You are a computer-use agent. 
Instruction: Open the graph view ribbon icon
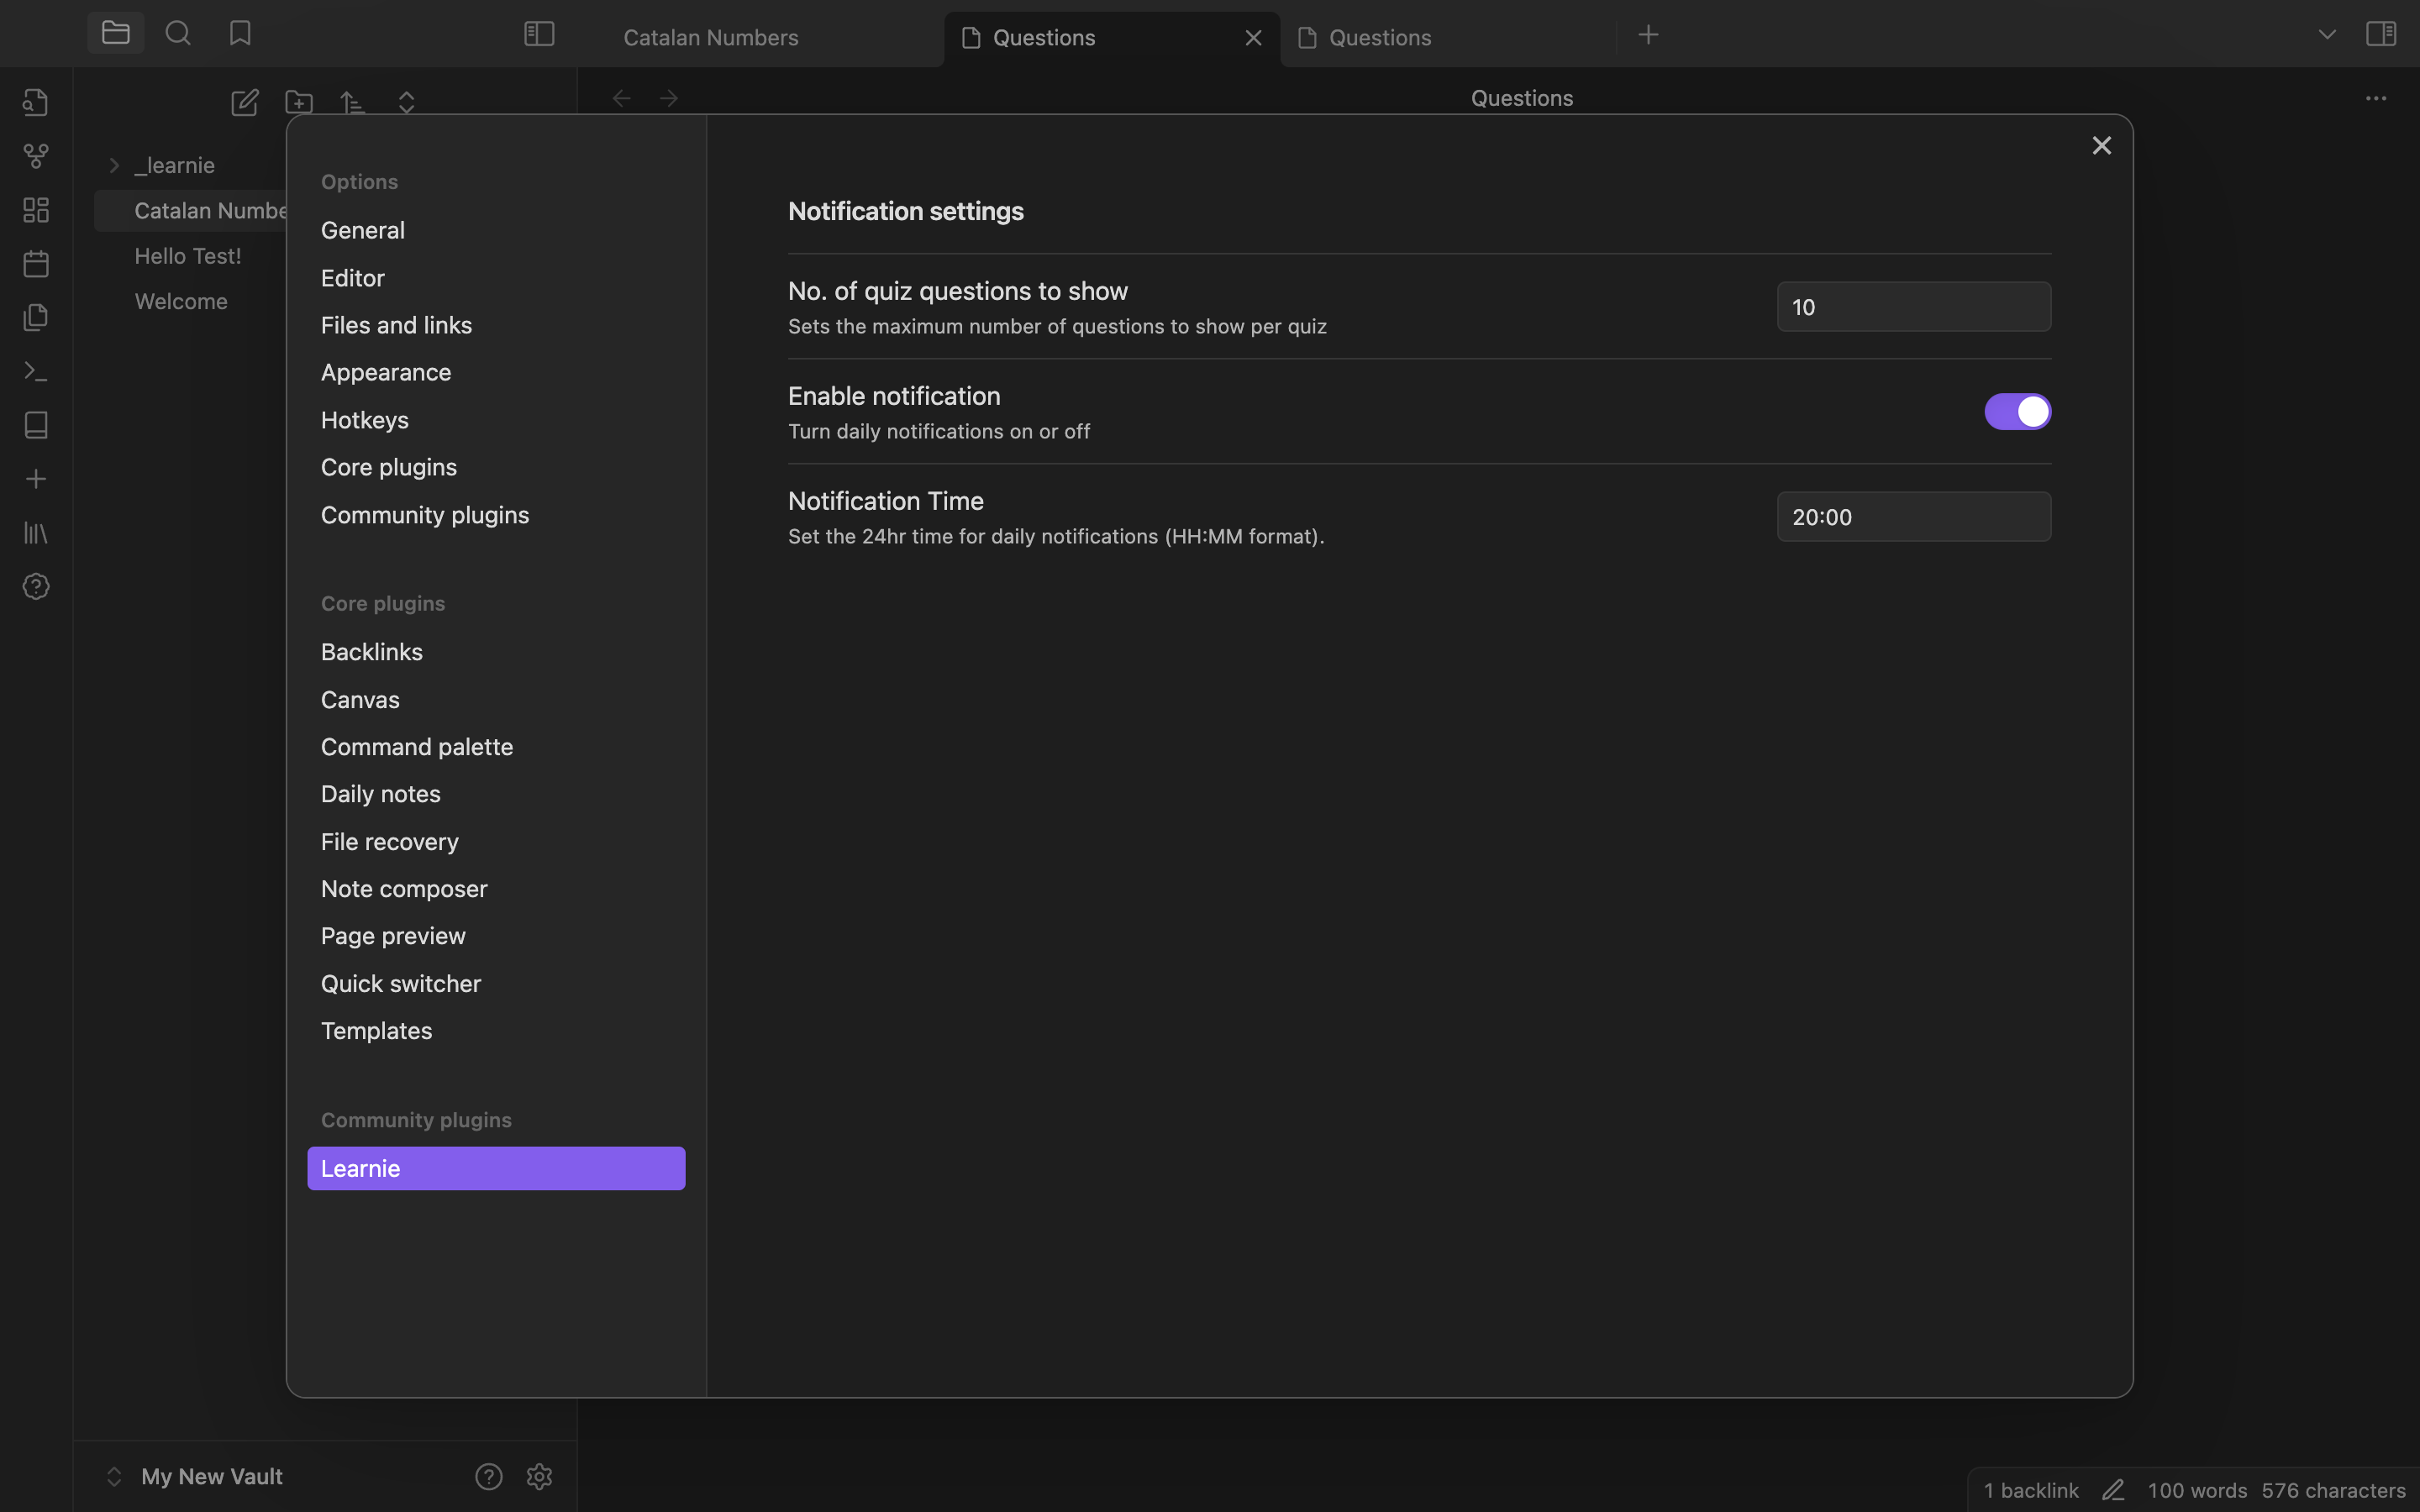point(36,156)
